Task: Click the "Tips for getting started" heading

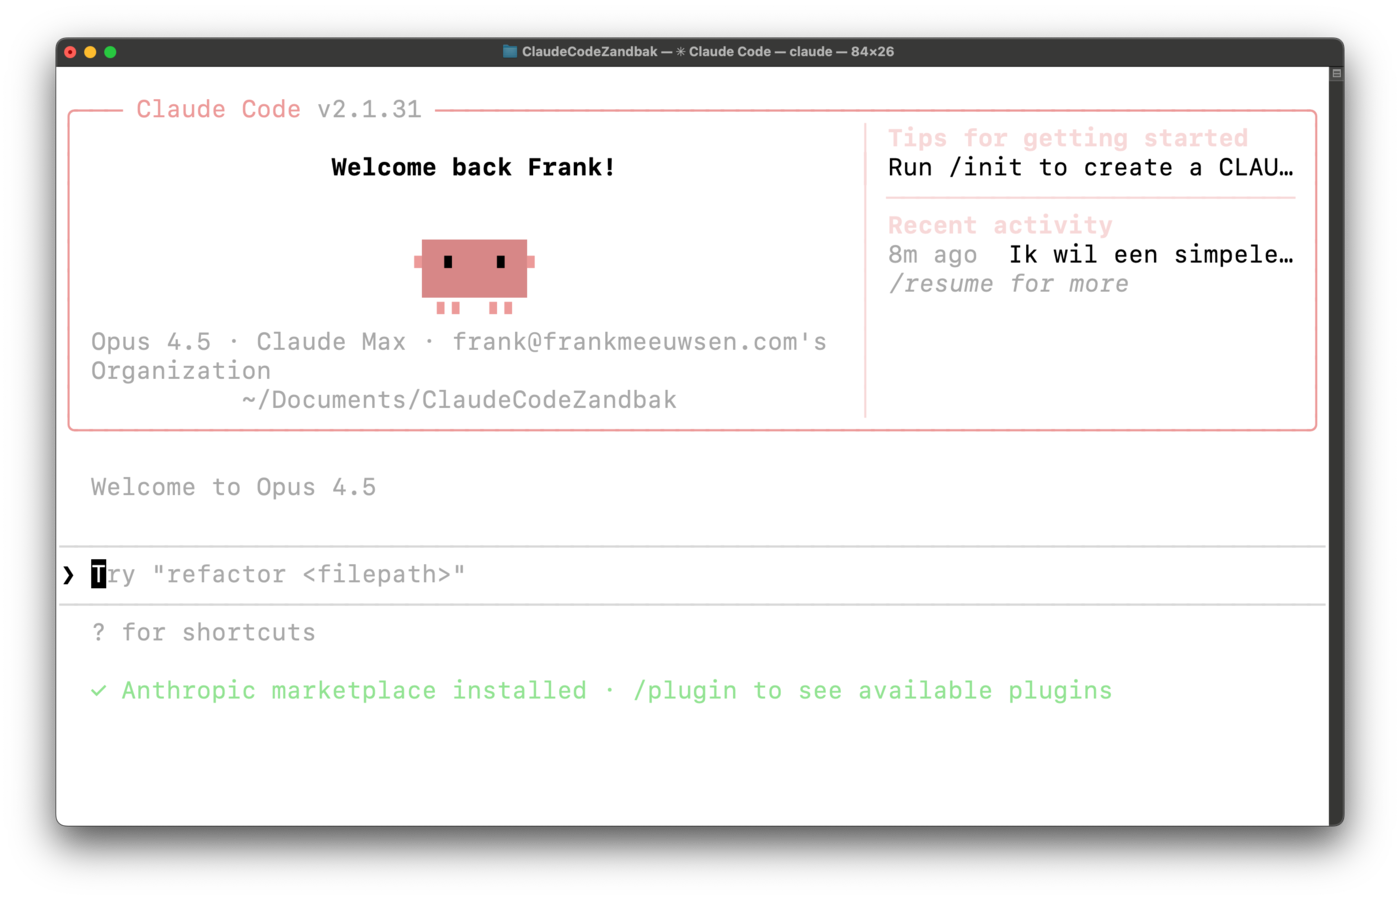Action: [1067, 138]
